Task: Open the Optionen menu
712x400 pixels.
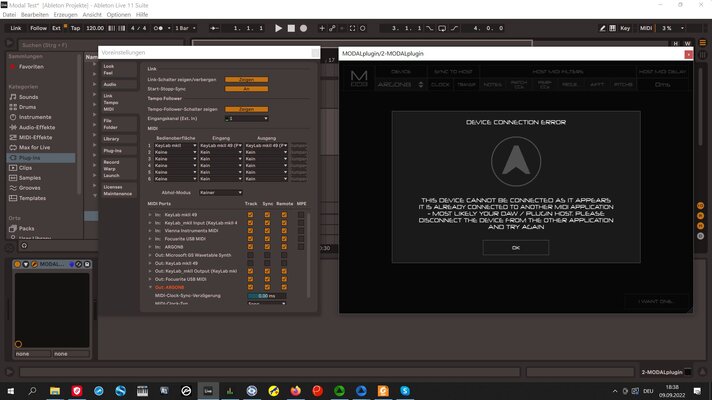Action: [119, 15]
